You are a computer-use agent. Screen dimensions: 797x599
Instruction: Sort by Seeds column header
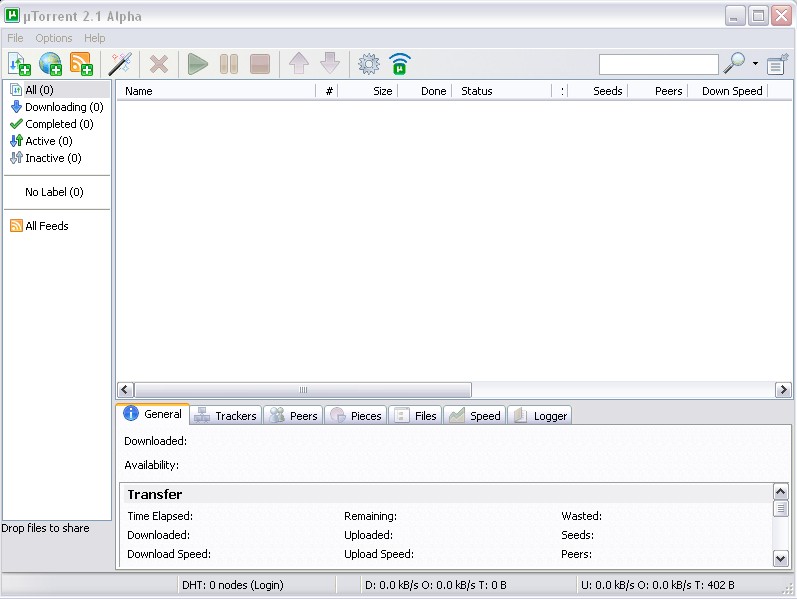click(x=598, y=91)
